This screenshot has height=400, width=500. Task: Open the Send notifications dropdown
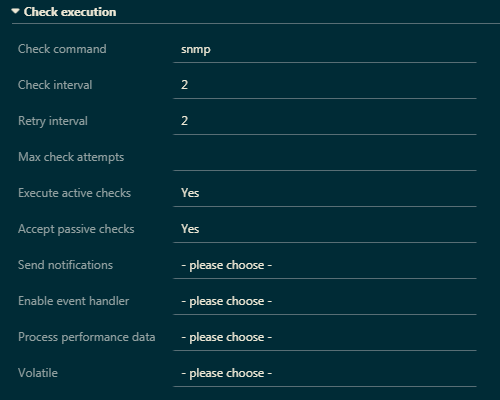325,265
